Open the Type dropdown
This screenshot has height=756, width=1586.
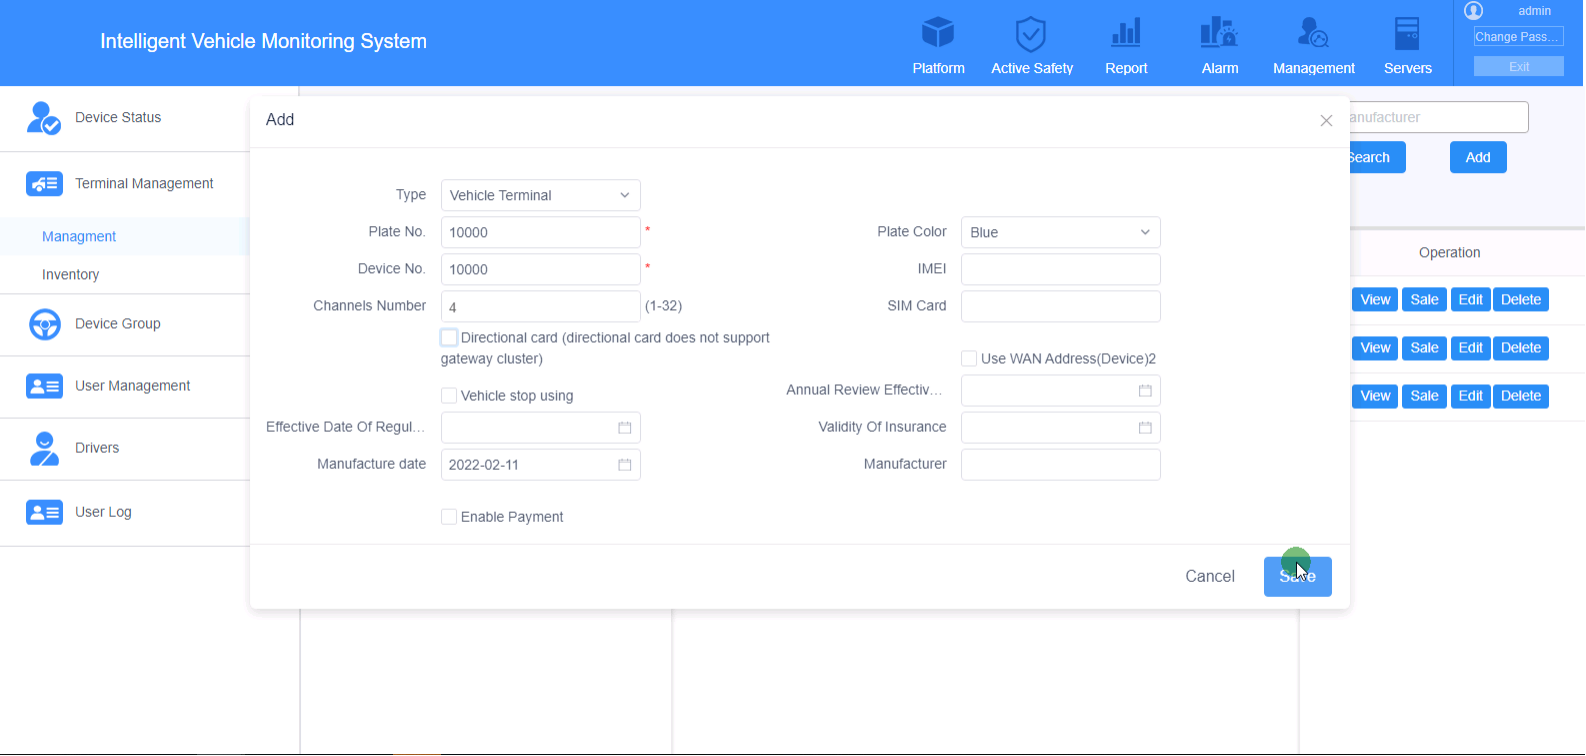pos(540,195)
